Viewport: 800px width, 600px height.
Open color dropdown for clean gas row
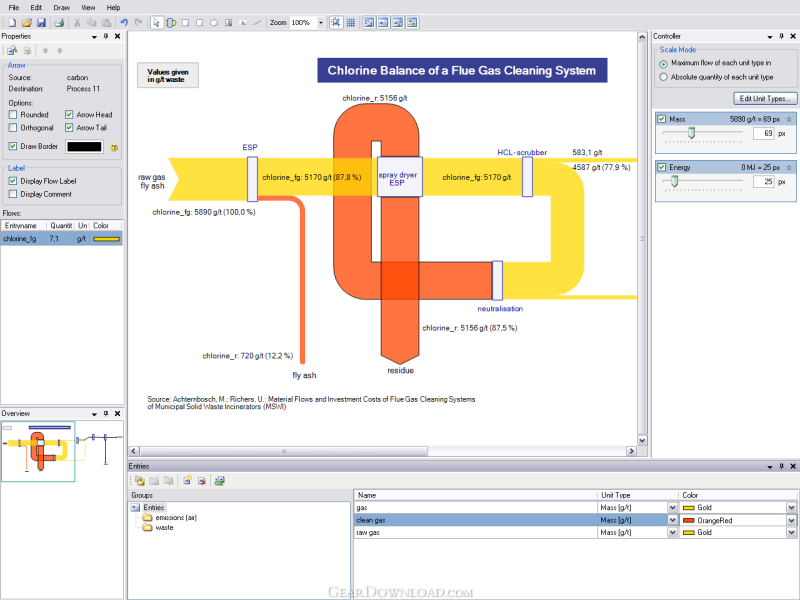point(792,521)
